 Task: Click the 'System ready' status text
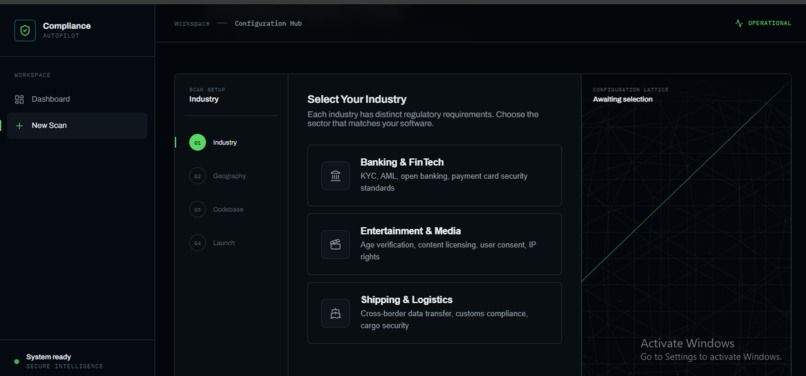pyautogui.click(x=49, y=357)
